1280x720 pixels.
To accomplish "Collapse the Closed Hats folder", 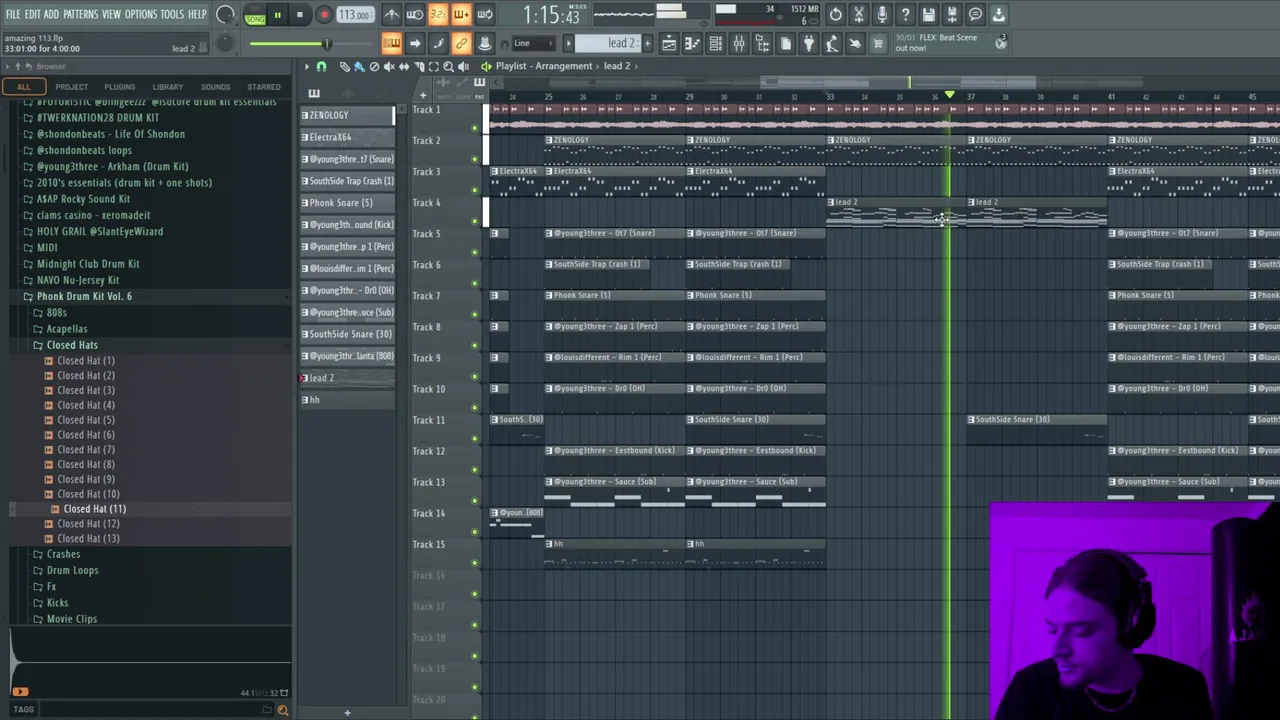I will click(71, 345).
